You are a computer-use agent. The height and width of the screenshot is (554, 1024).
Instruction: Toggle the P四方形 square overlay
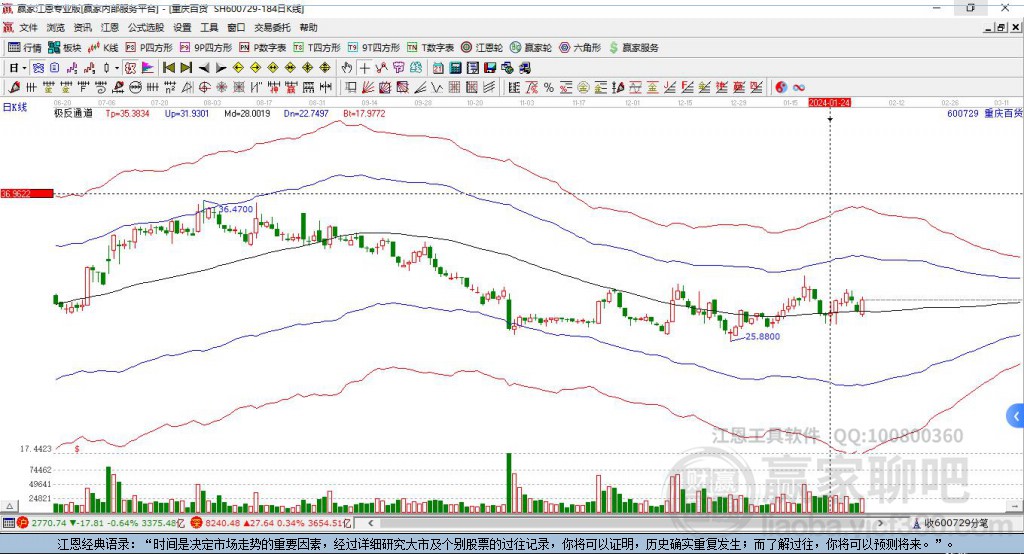pos(149,48)
